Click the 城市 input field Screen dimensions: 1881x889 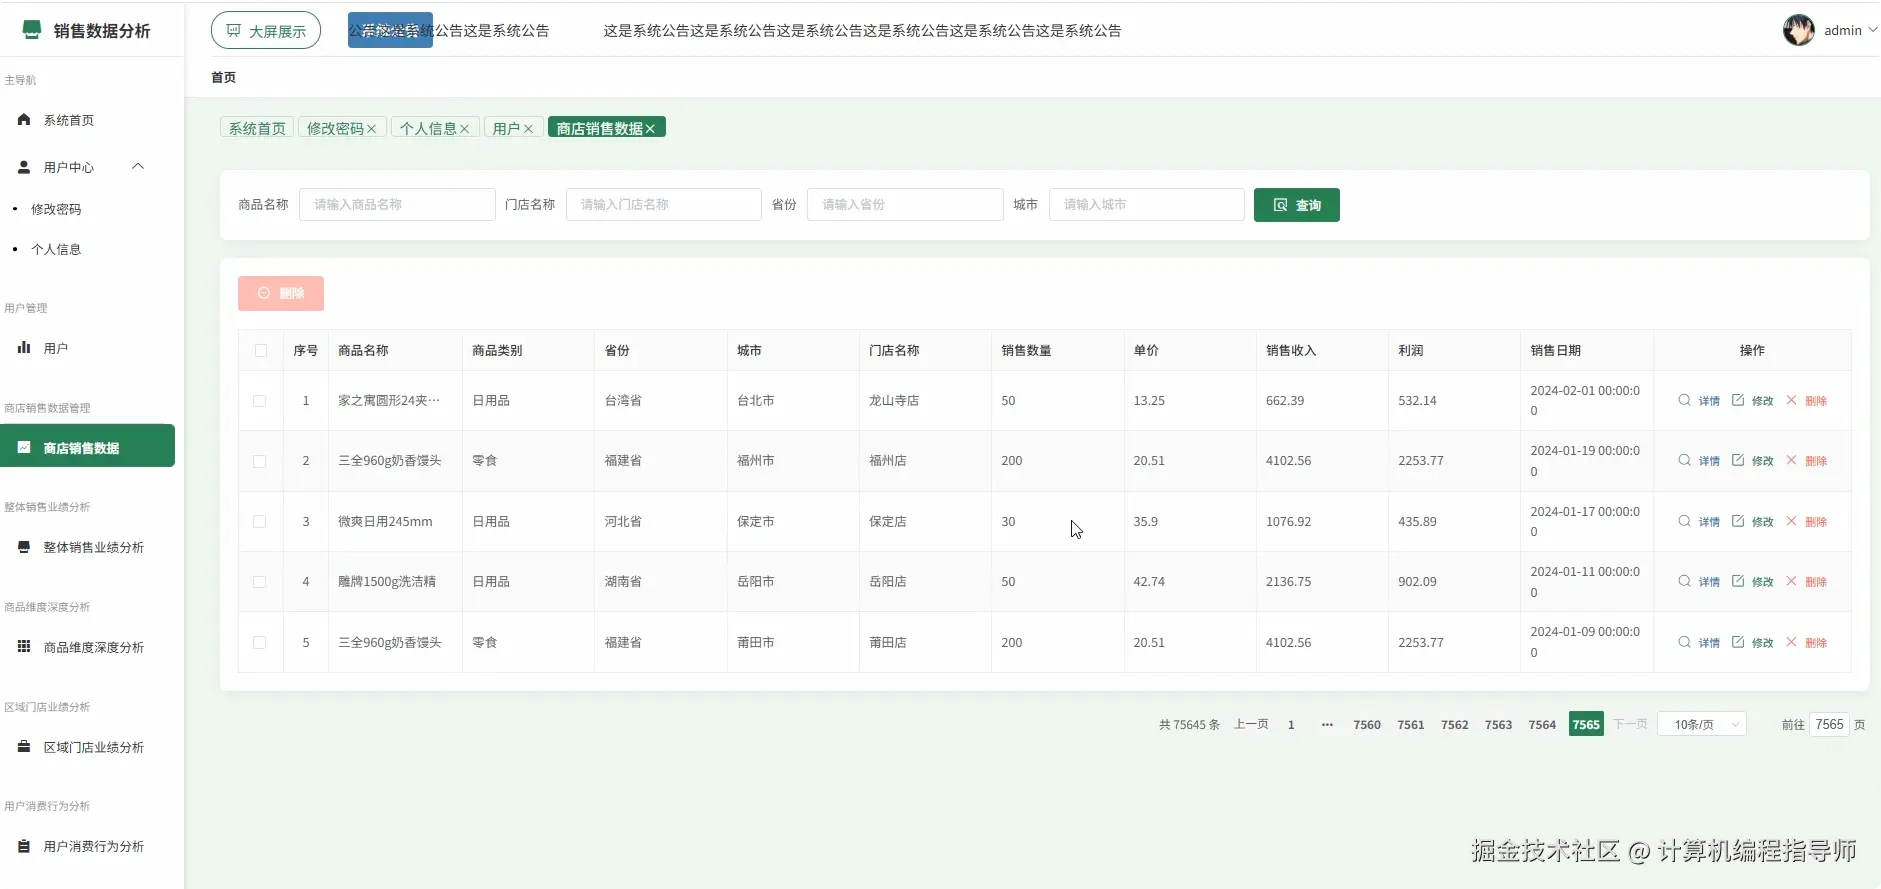coord(1147,204)
